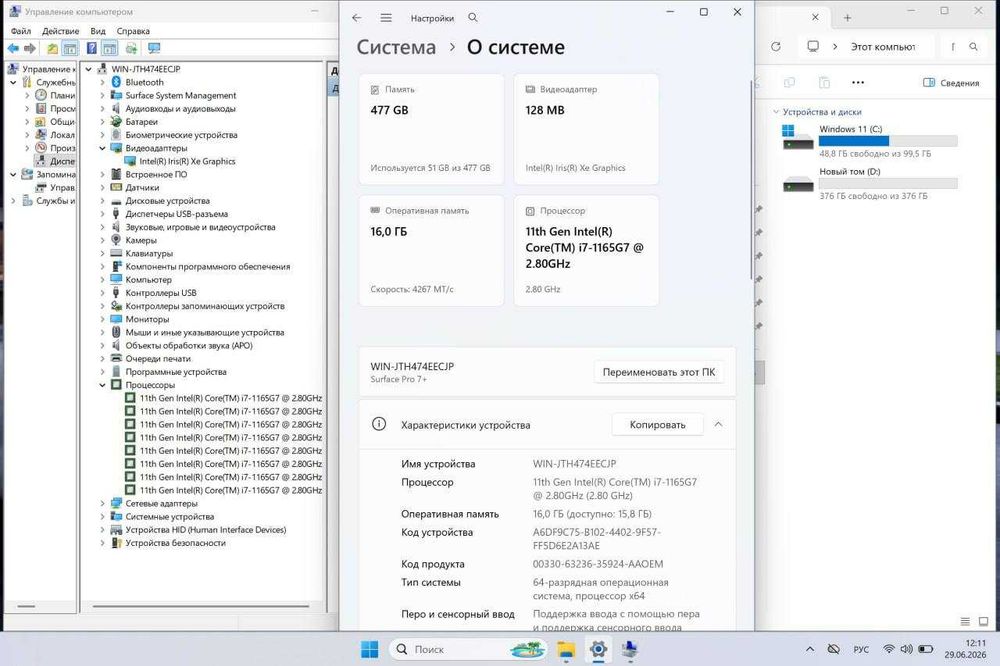Click the blue question mark Help toolbar icon
1000x666 pixels.
coord(92,48)
